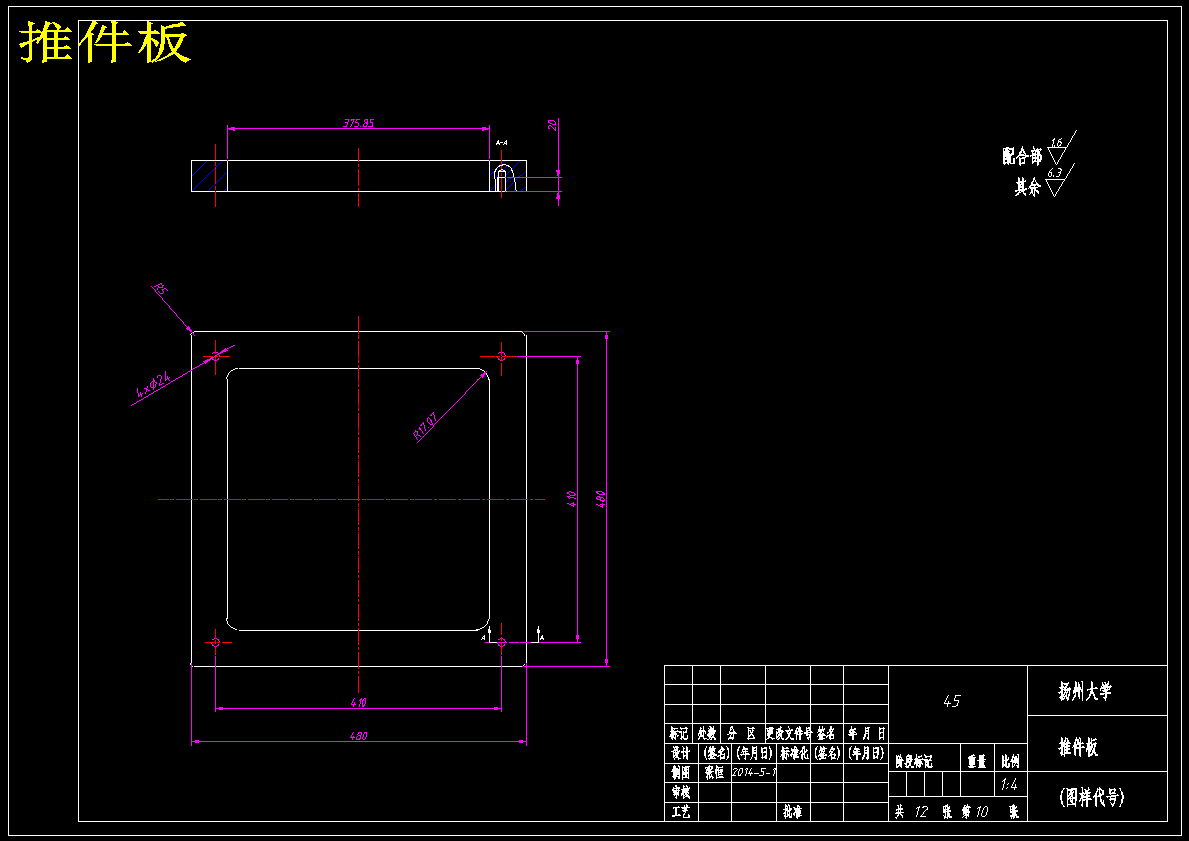Viewport: 1189px width, 841px height.
Task: Click the 重量 header cell
Action: pos(977,761)
